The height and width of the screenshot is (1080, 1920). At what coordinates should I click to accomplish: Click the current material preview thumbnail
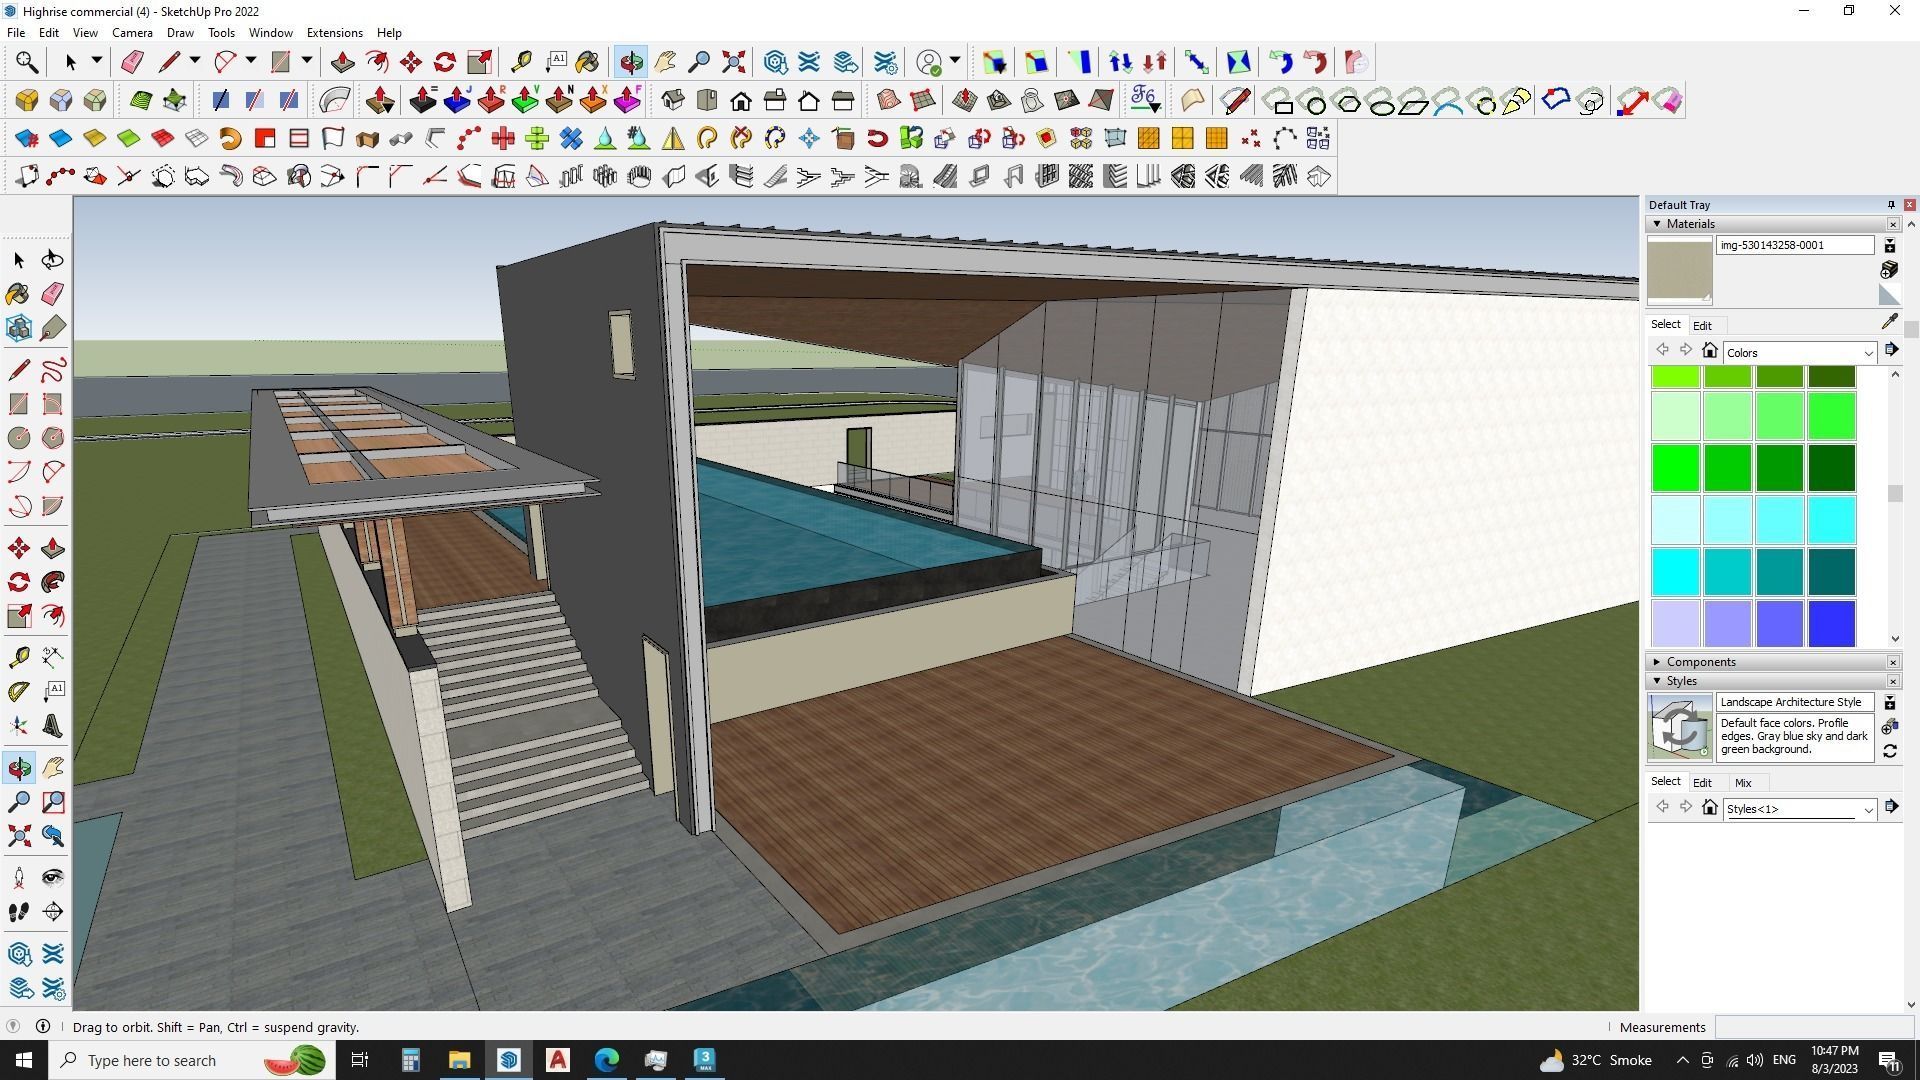(1680, 270)
